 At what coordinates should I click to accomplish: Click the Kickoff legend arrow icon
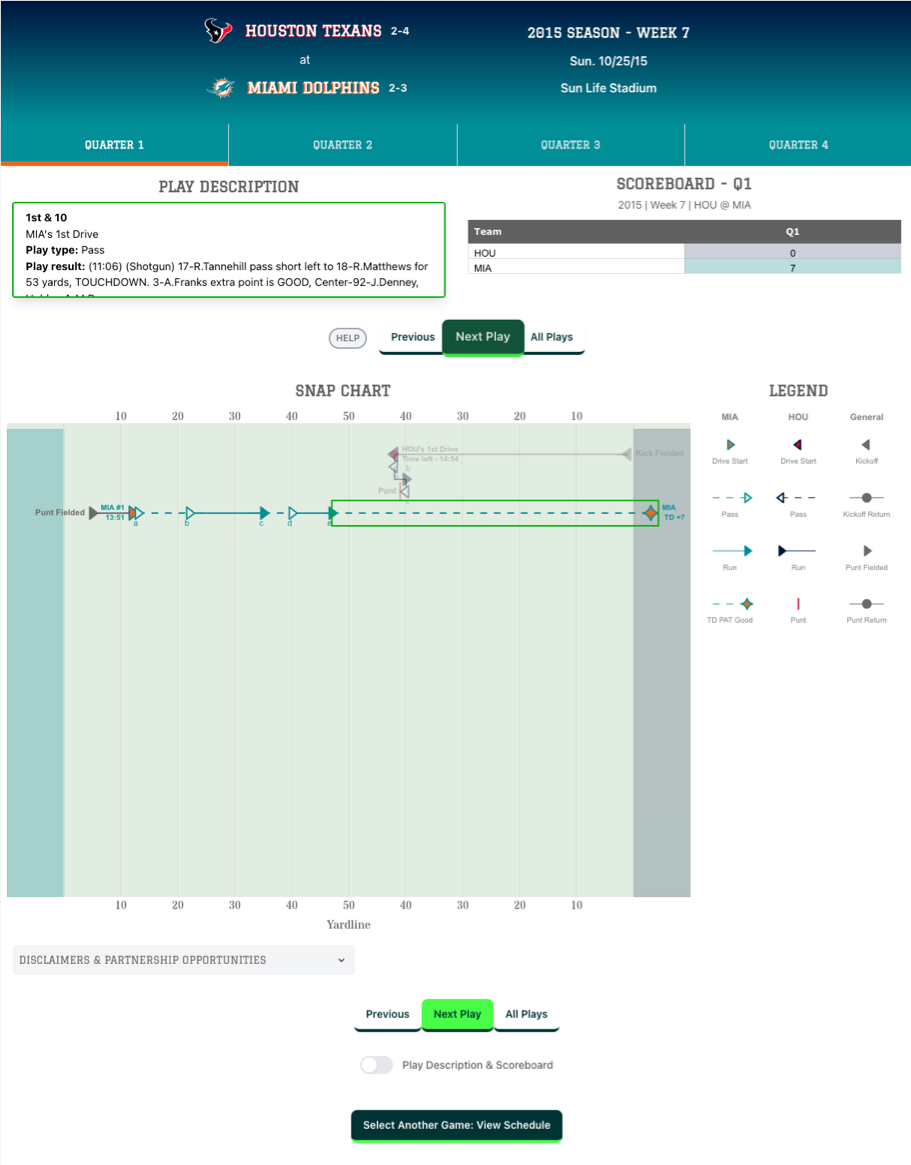coord(866,445)
